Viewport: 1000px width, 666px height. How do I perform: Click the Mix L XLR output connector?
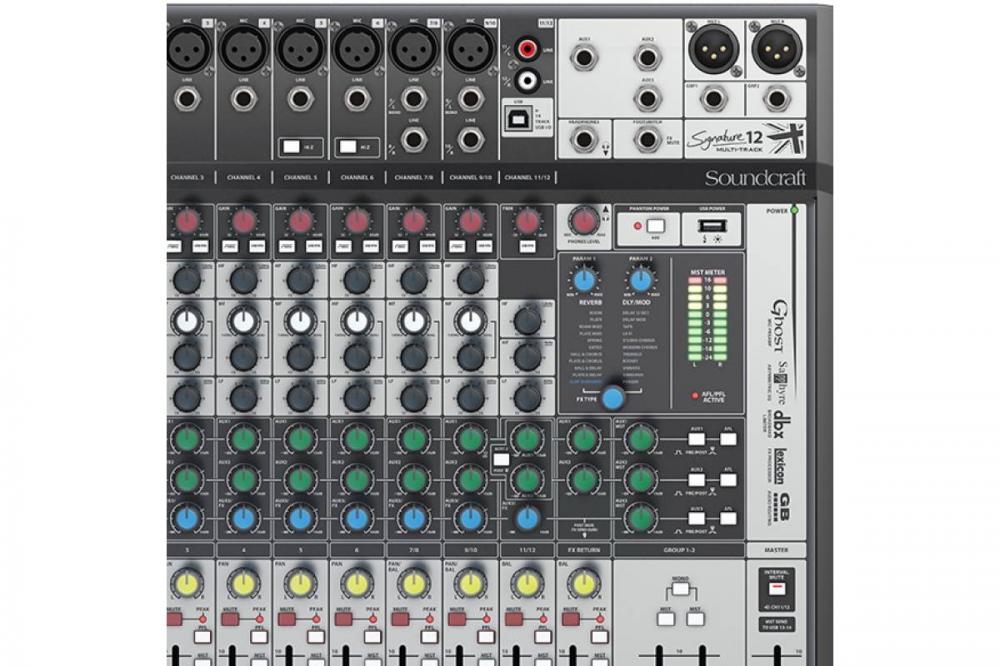click(713, 46)
